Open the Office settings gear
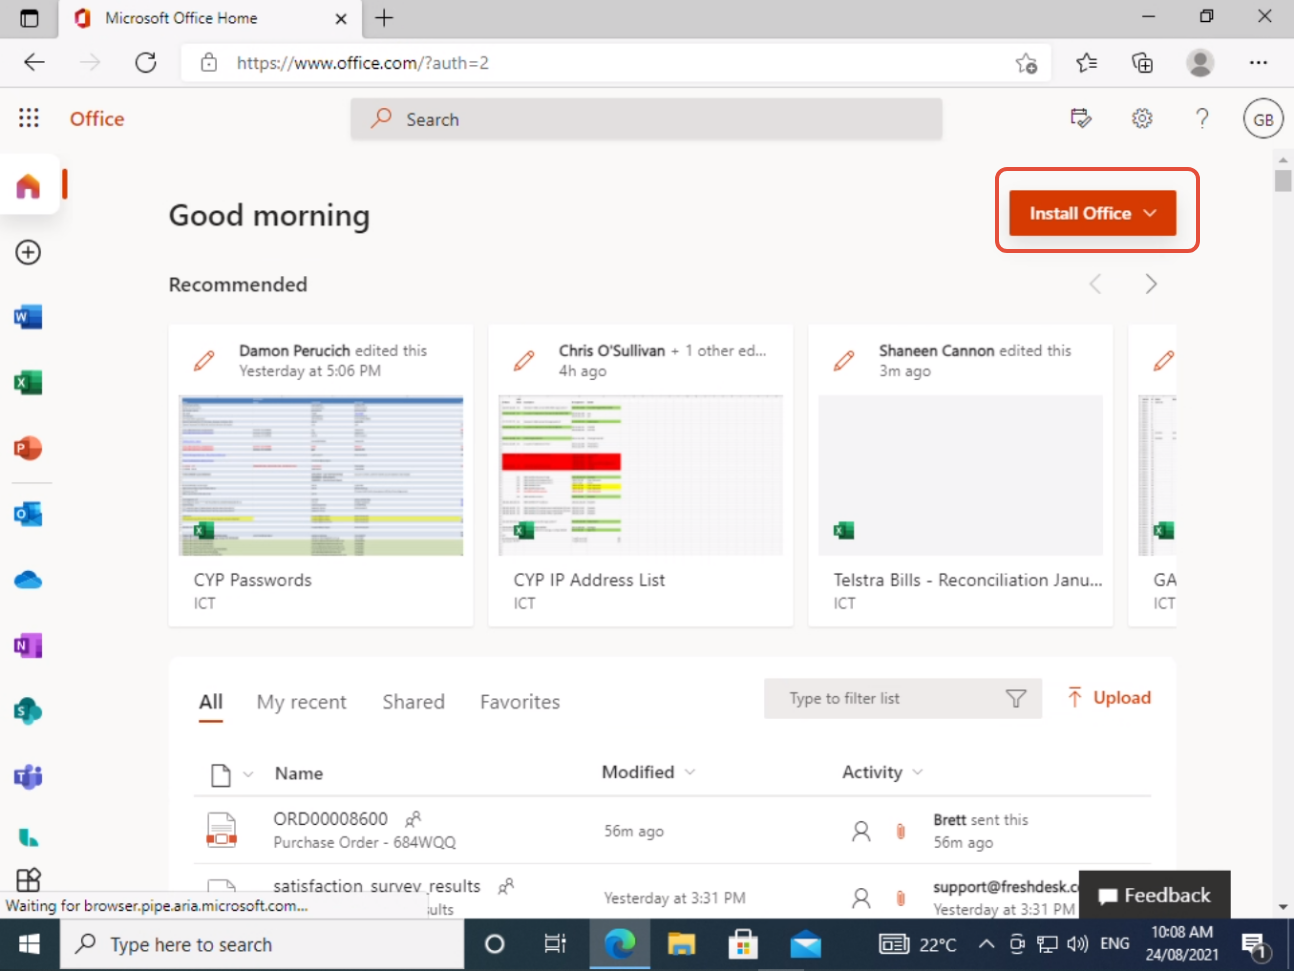1294x971 pixels. coord(1142,118)
